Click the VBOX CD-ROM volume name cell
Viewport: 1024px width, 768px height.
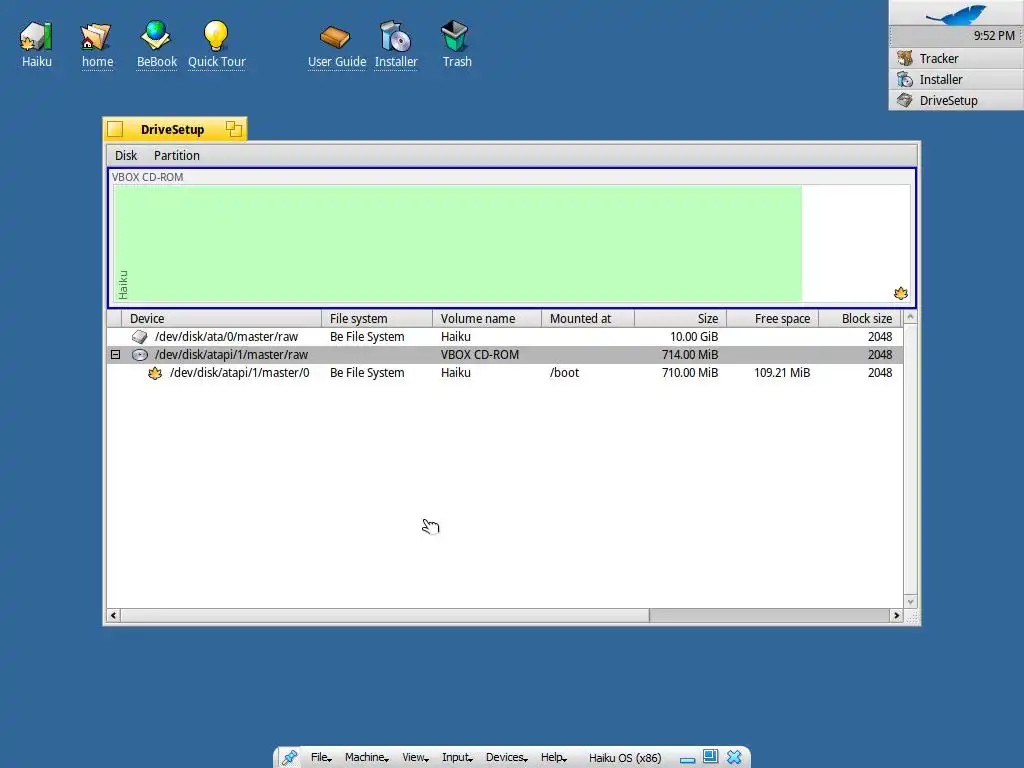point(480,355)
